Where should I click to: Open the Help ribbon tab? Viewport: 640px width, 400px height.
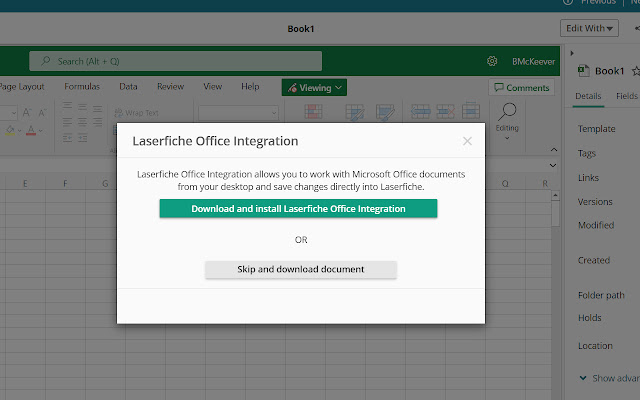coord(250,87)
